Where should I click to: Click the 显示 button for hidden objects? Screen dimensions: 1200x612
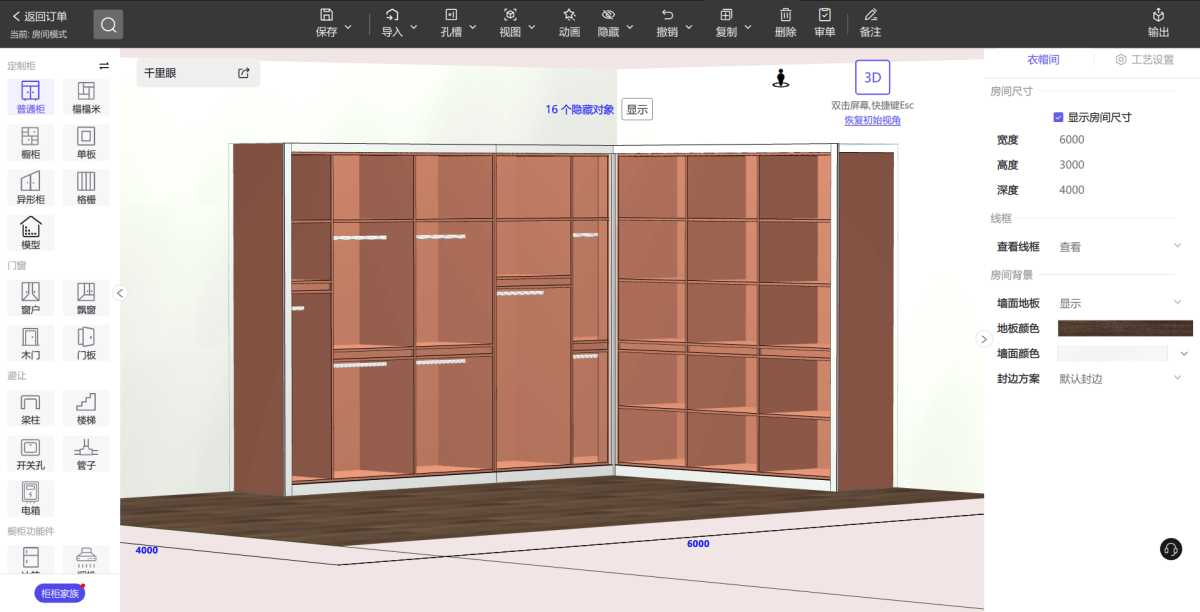637,109
